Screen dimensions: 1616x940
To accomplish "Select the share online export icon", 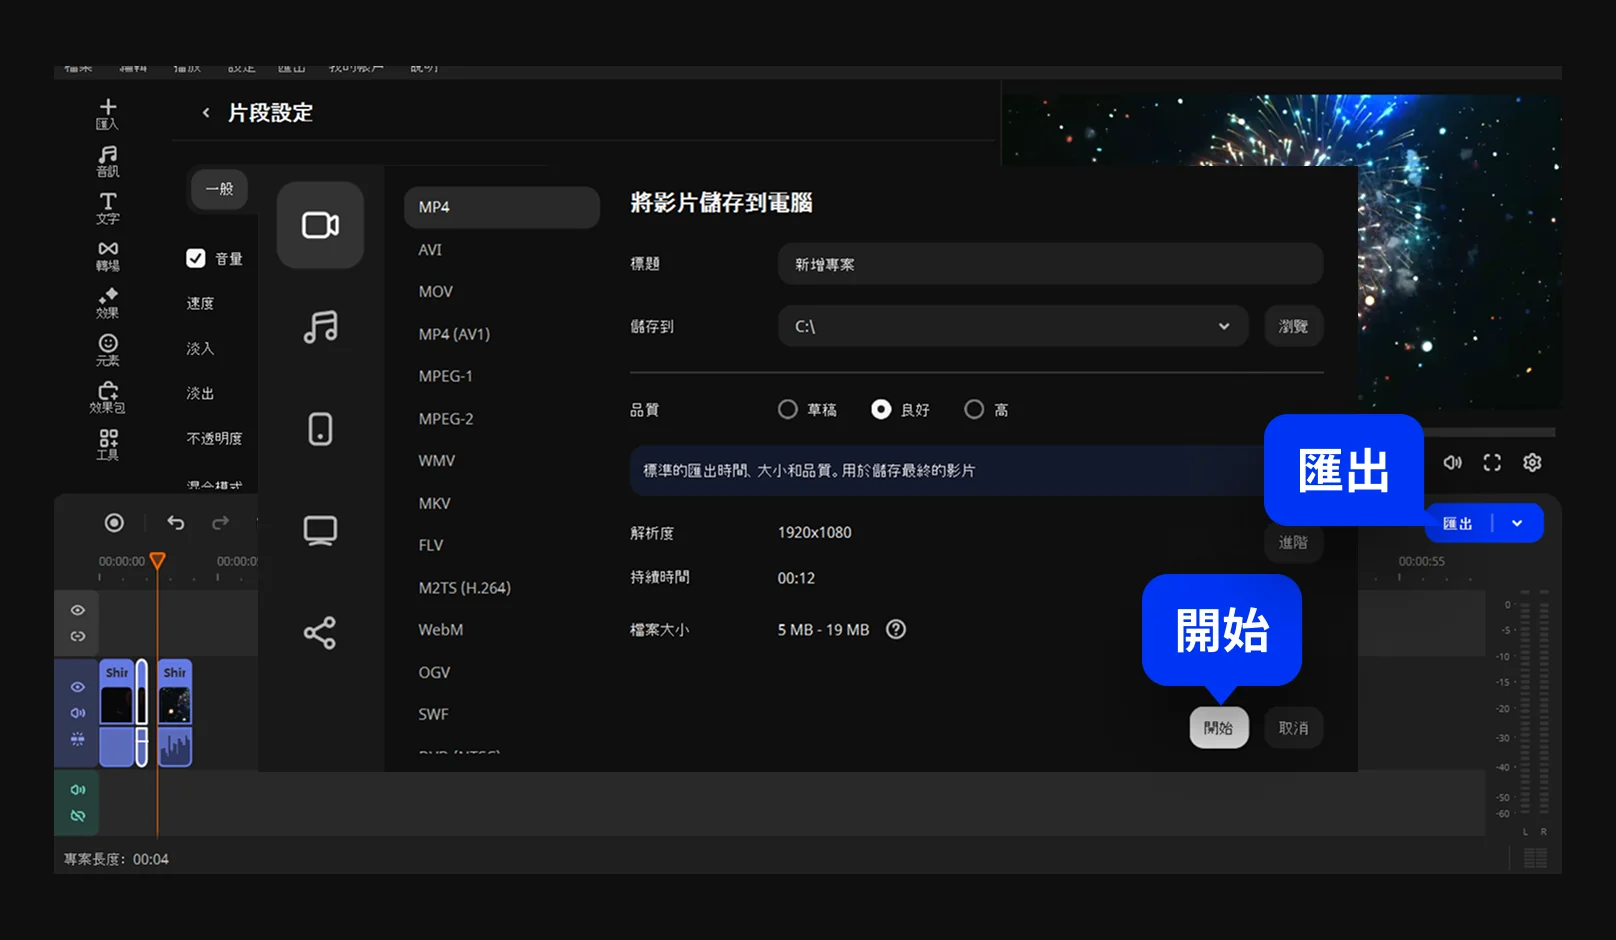I will tap(320, 633).
